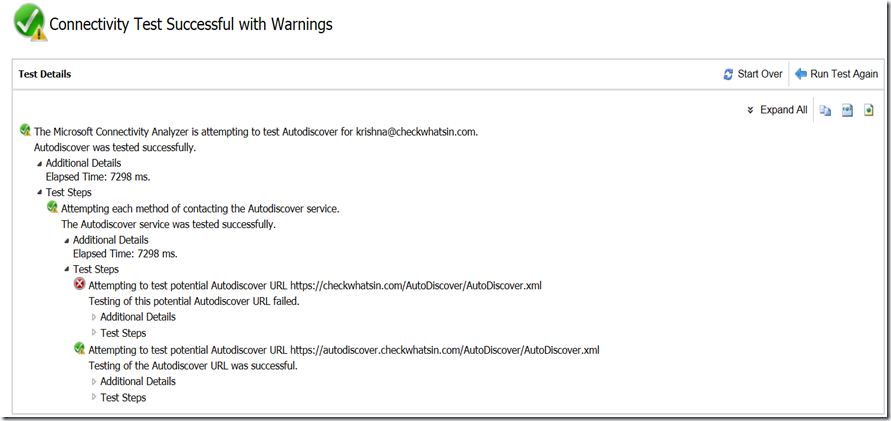891x421 pixels.
Task: Click 'Attempting each method of contacting the Autodiscover service.'
Action: (x=200, y=209)
